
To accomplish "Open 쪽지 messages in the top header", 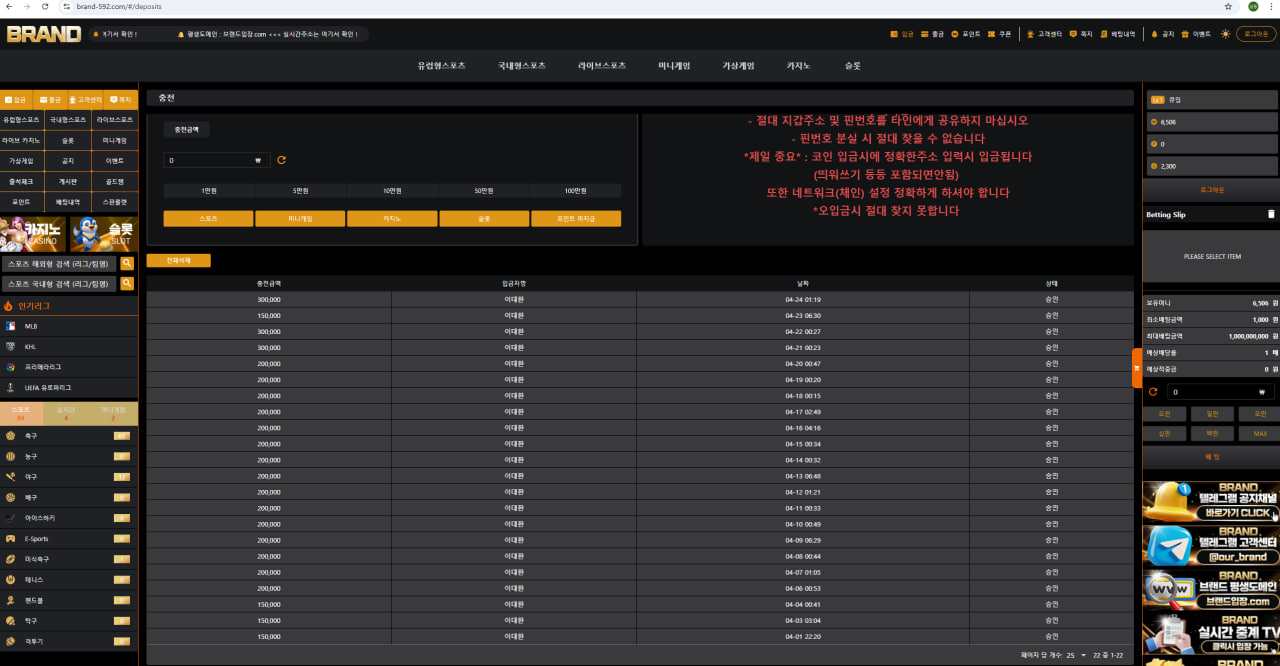I will click(1079, 34).
